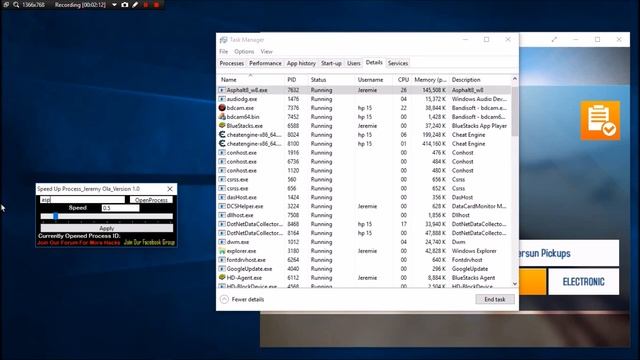Click the Pickups banner in game window
This screenshot has height=360, width=640.
point(569,253)
